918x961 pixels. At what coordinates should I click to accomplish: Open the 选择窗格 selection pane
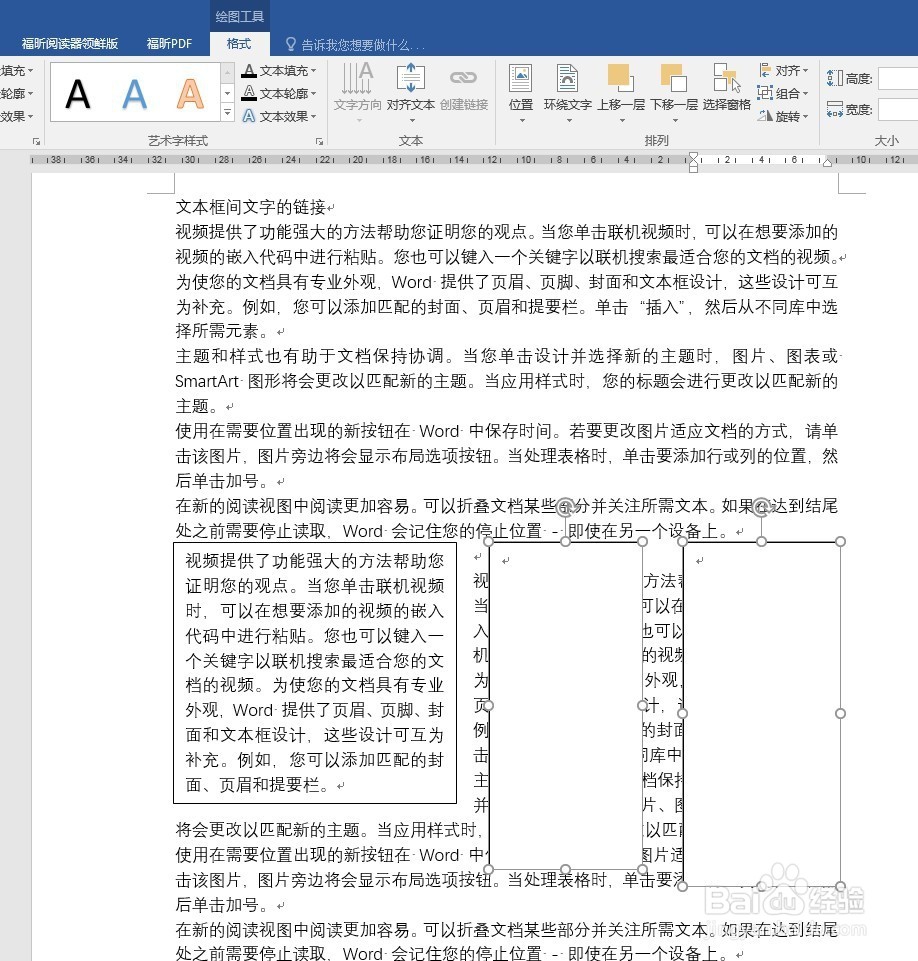726,87
